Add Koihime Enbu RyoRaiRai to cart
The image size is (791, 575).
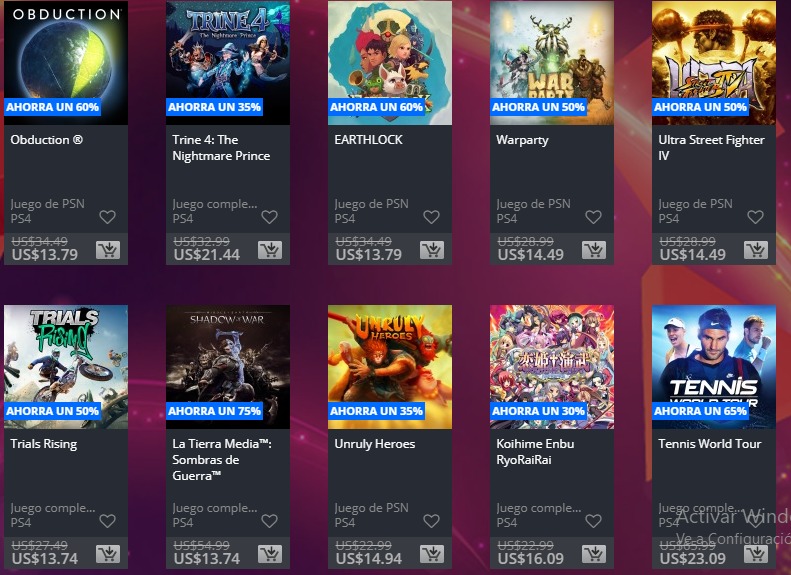pyautogui.click(x=594, y=554)
